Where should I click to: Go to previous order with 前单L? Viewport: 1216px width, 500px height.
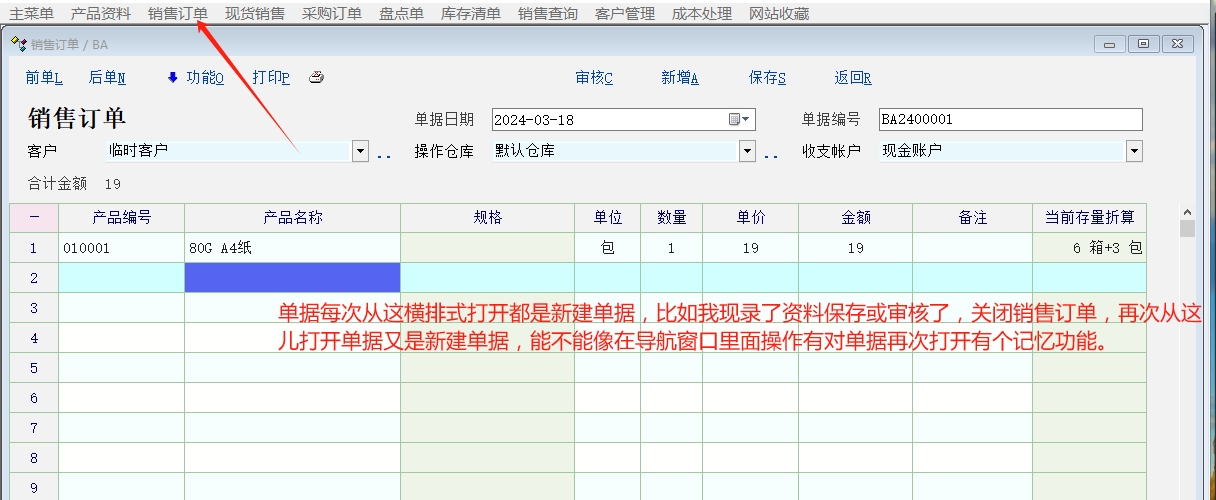click(x=44, y=78)
